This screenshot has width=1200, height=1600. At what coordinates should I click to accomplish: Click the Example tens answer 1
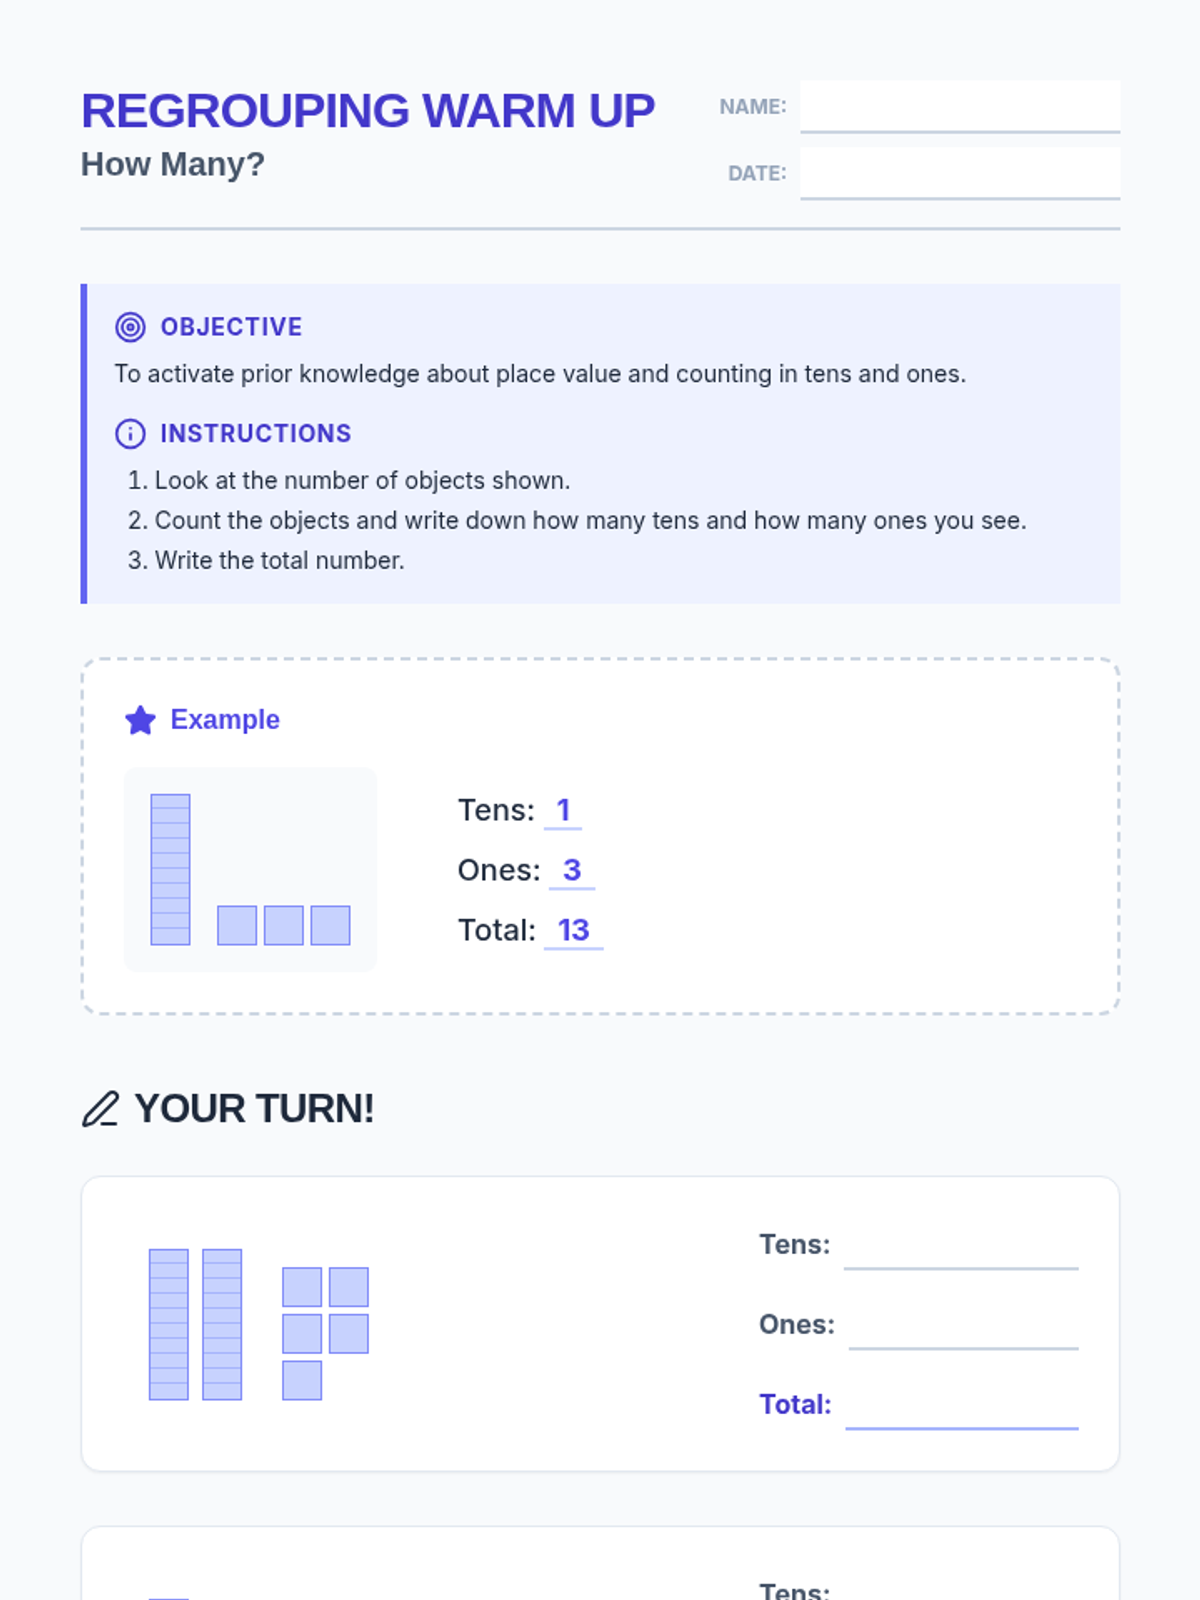click(563, 810)
